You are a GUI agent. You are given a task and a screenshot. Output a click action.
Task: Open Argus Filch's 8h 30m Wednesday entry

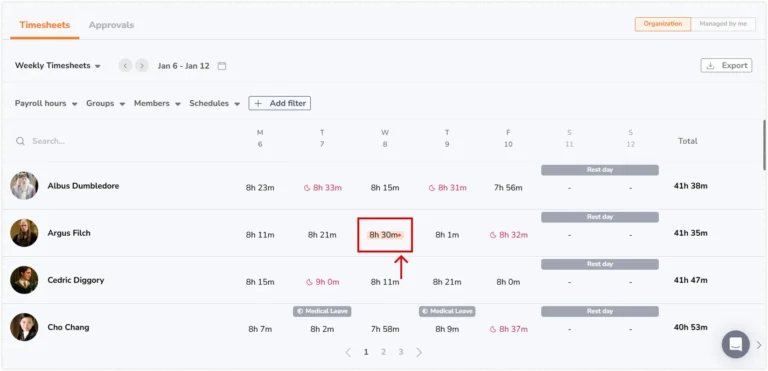tap(385, 235)
